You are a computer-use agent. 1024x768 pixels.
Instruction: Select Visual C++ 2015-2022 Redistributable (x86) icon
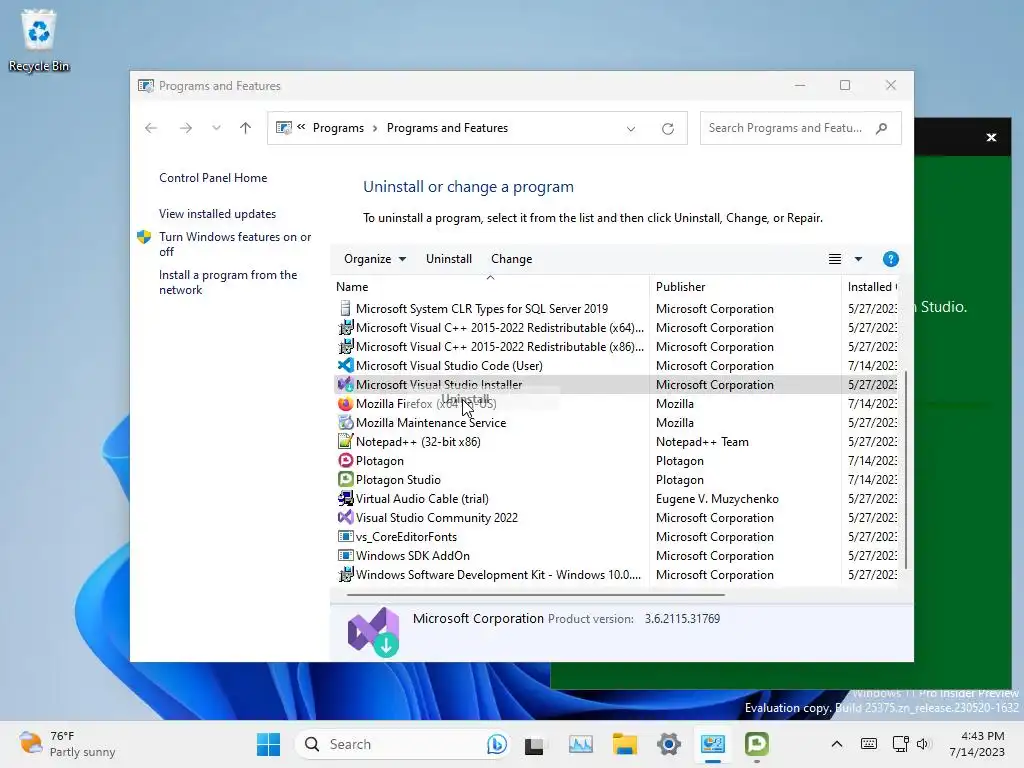345,347
